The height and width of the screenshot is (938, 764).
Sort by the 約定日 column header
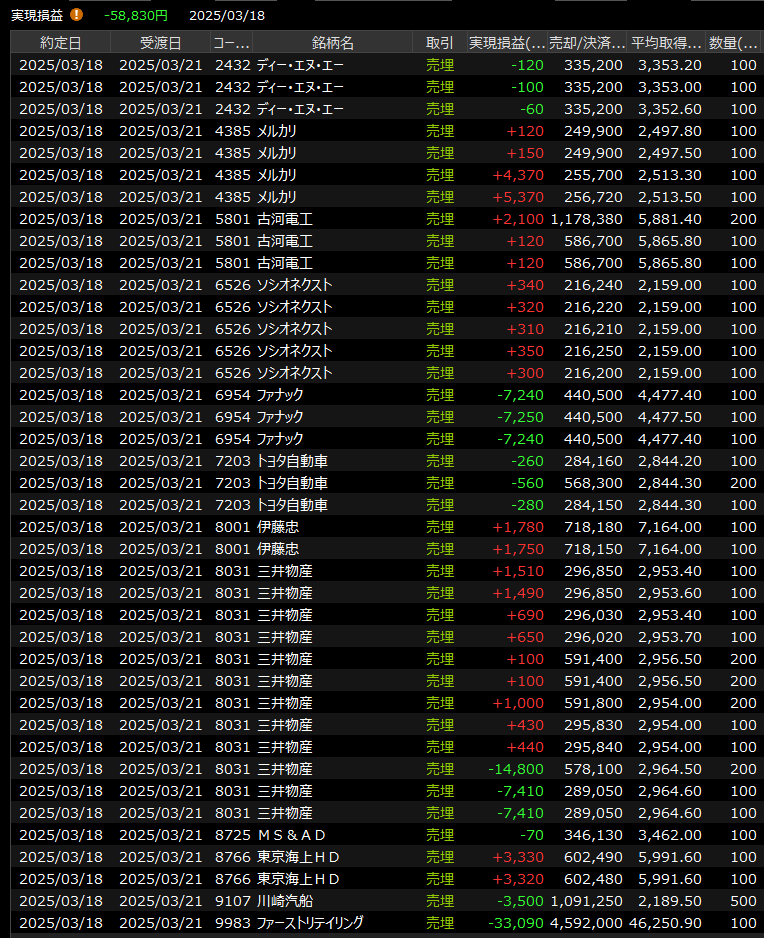61,43
